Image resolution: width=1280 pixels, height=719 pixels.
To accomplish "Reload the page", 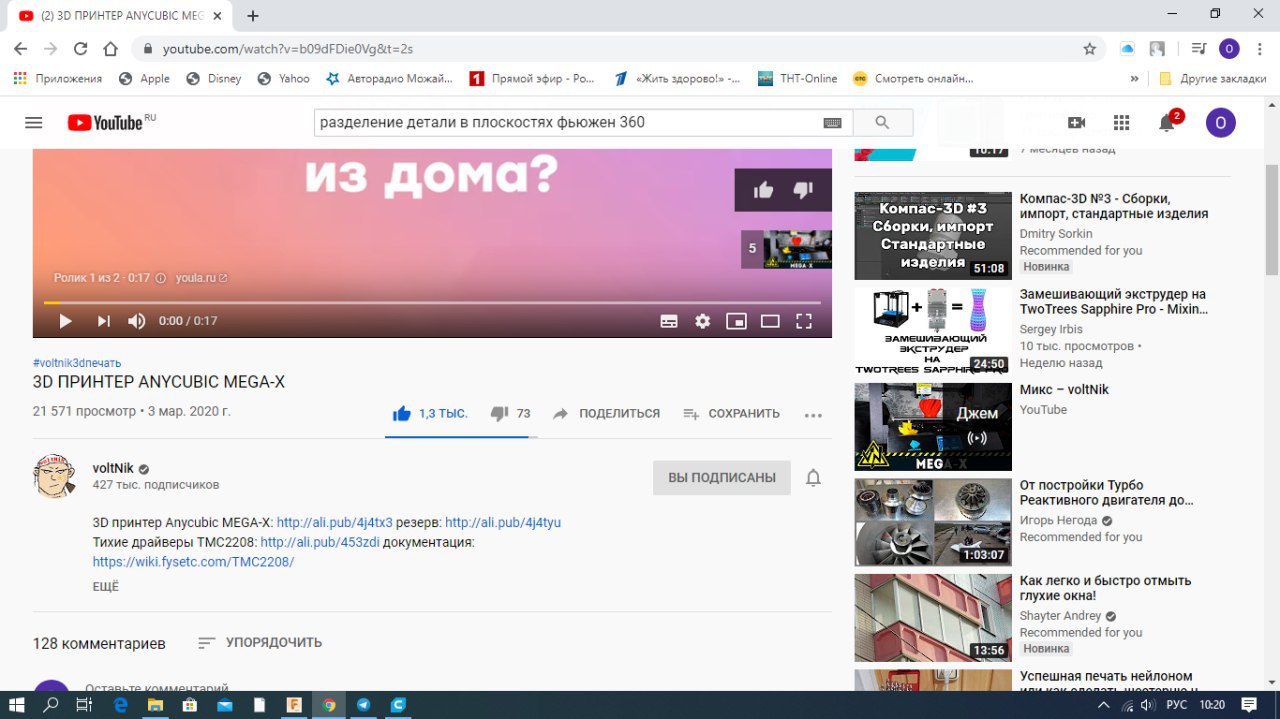I will click(80, 48).
